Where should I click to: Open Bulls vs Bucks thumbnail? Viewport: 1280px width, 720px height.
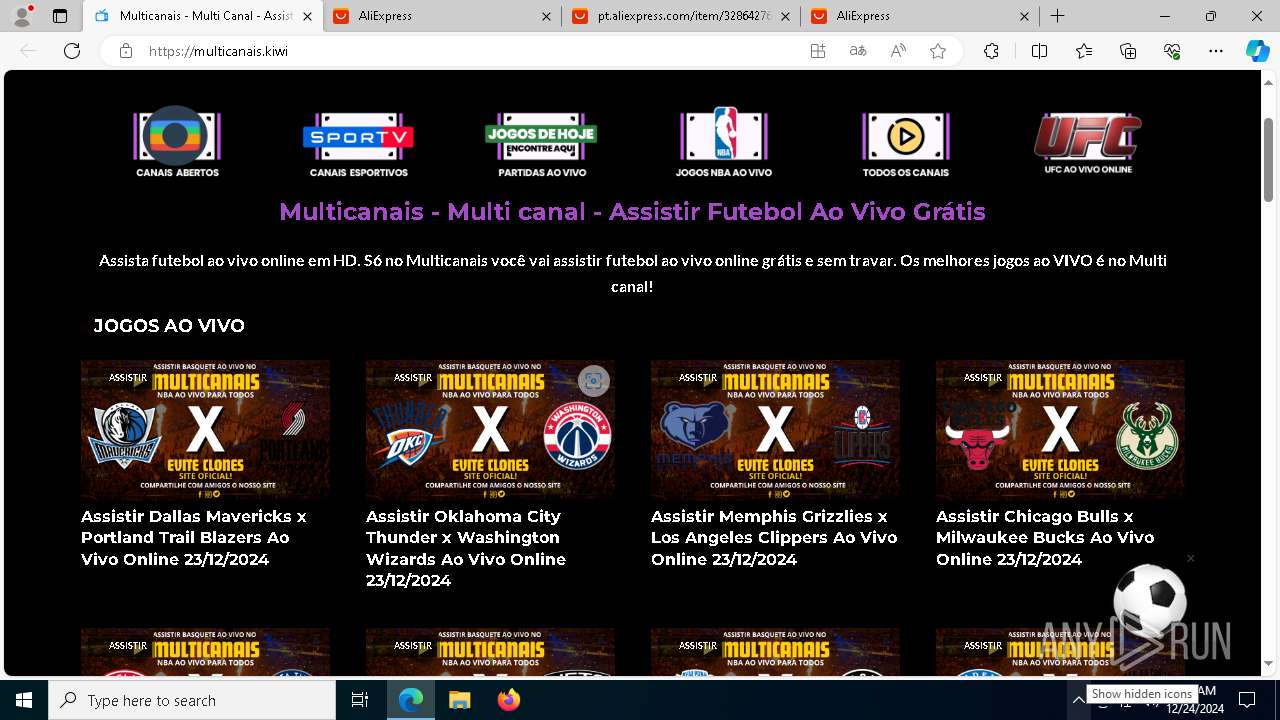pos(1060,430)
